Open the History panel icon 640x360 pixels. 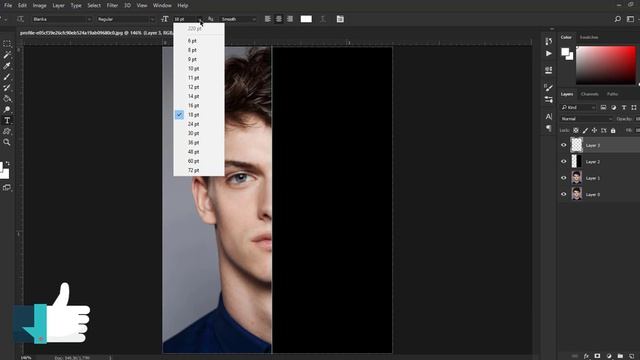tap(549, 41)
